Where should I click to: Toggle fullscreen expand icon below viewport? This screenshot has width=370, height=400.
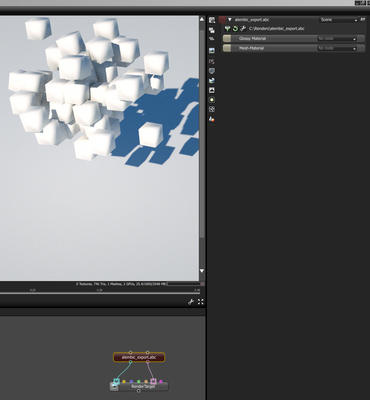[x=200, y=302]
